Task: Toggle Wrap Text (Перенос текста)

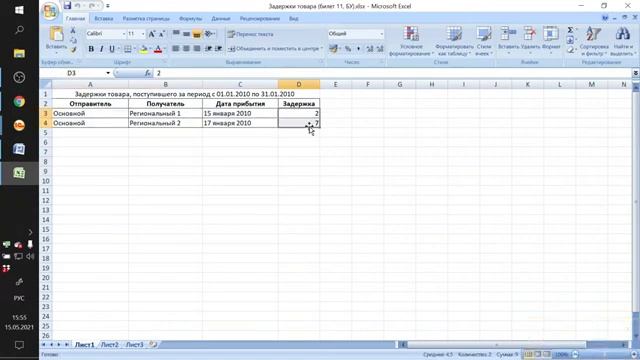Action: [x=250, y=34]
